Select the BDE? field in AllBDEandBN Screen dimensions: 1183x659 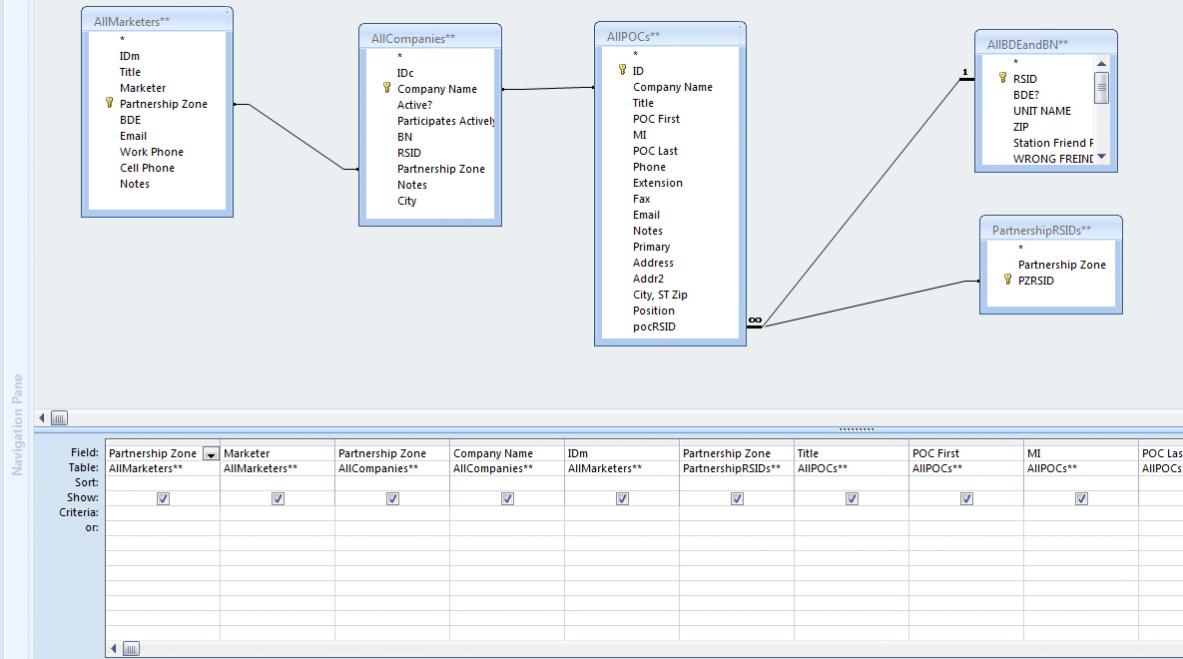pyautogui.click(x=1026, y=94)
